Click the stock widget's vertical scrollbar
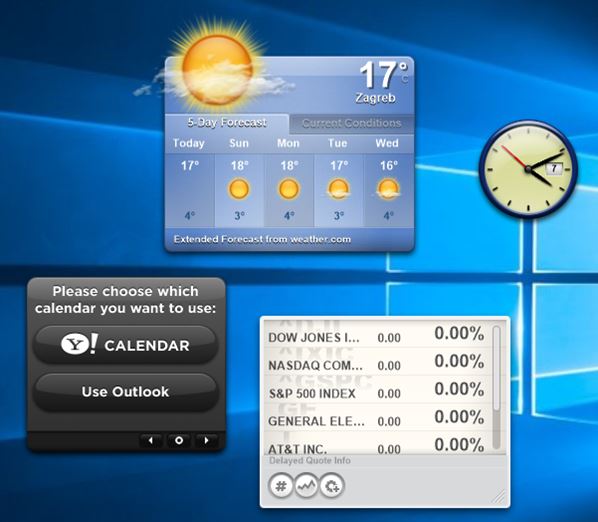The width and height of the screenshot is (598, 522). tap(496, 387)
